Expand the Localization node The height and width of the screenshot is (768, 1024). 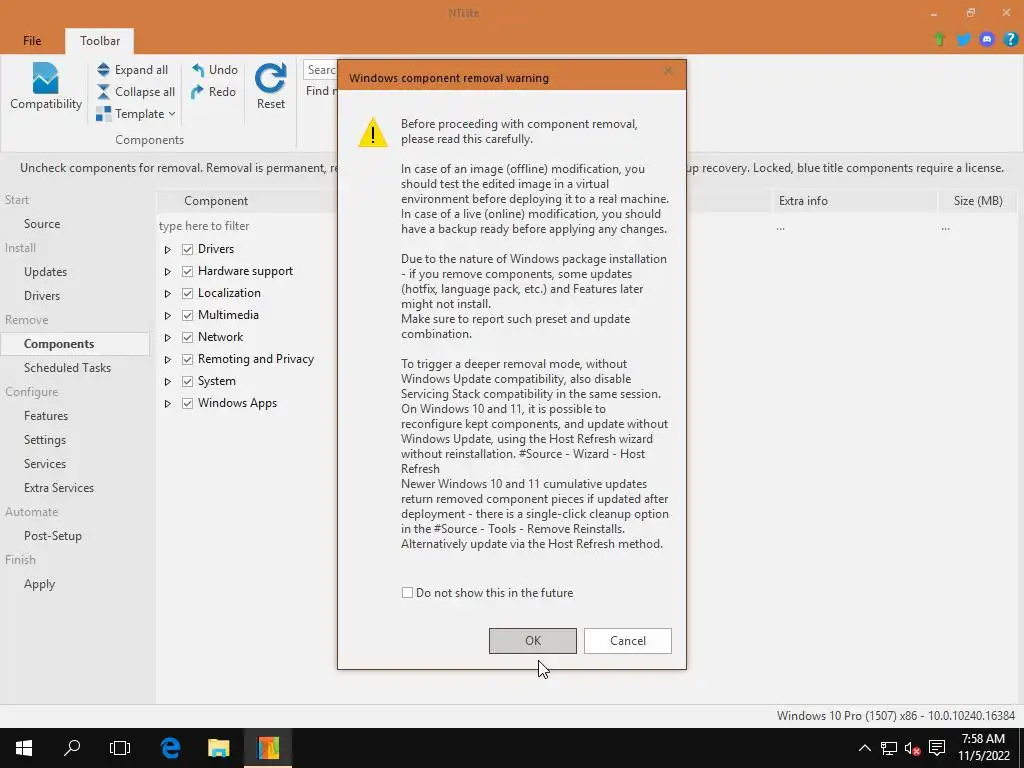168,294
